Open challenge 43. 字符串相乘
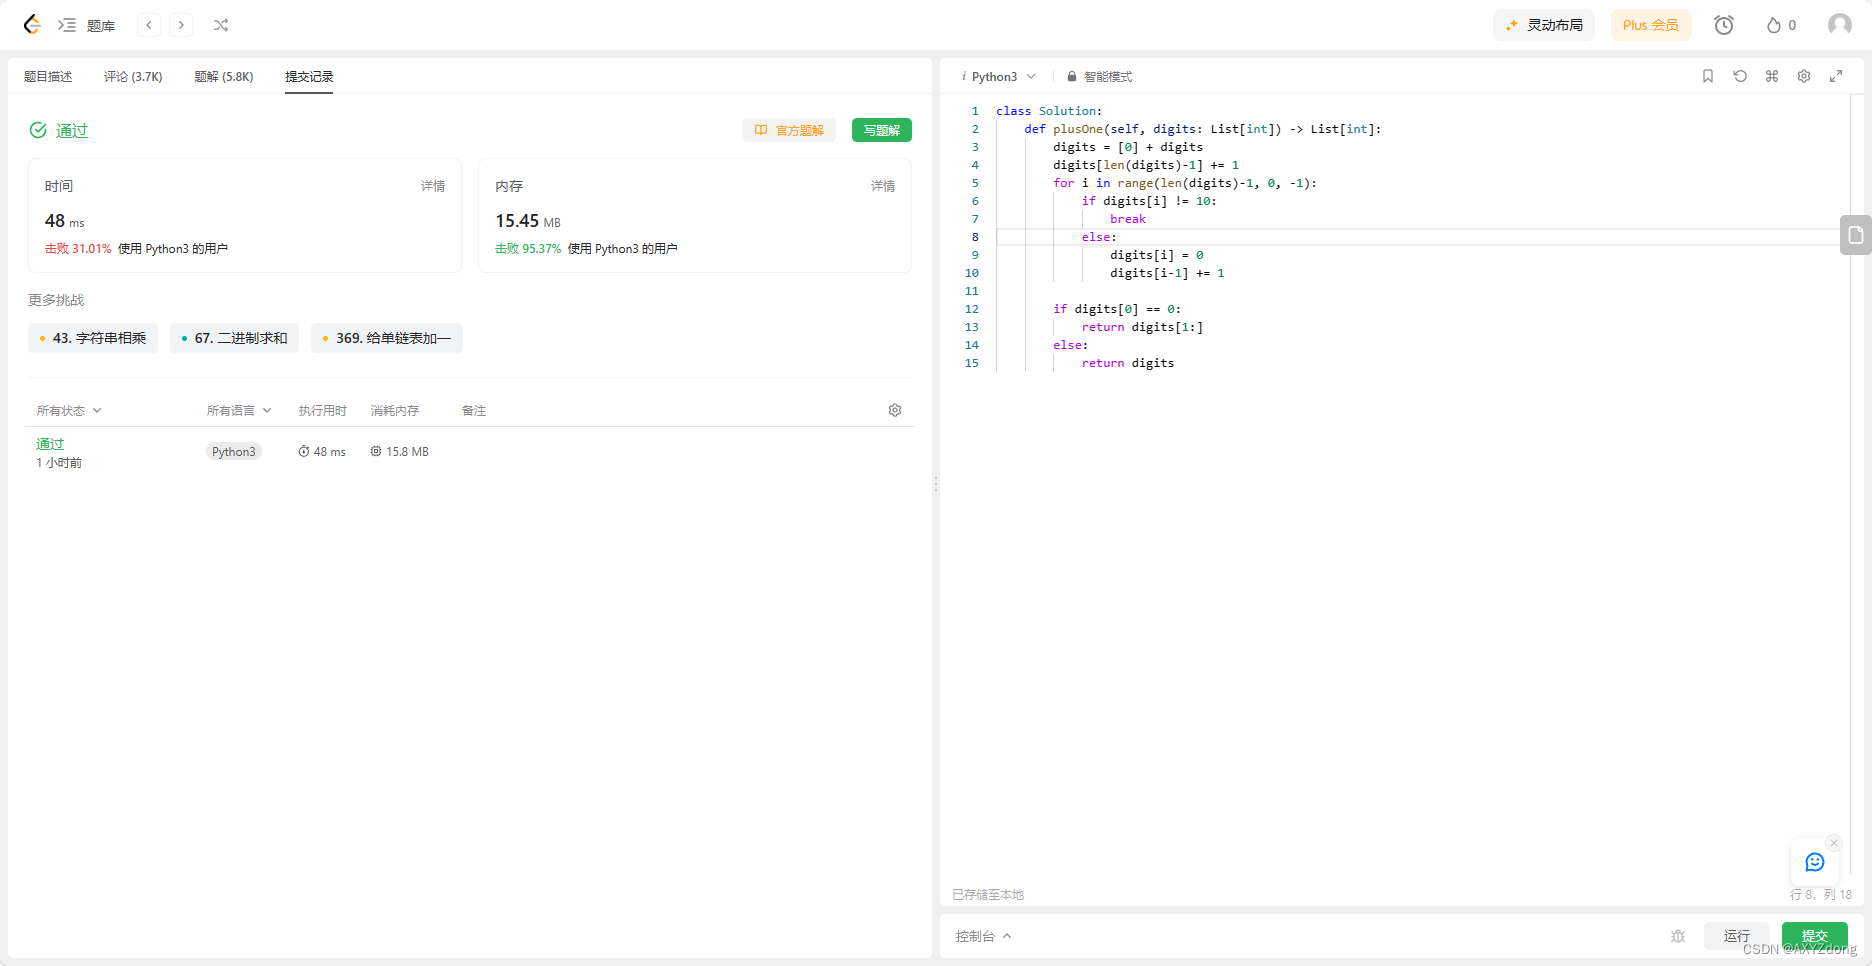The image size is (1872, 966). tap(93, 338)
